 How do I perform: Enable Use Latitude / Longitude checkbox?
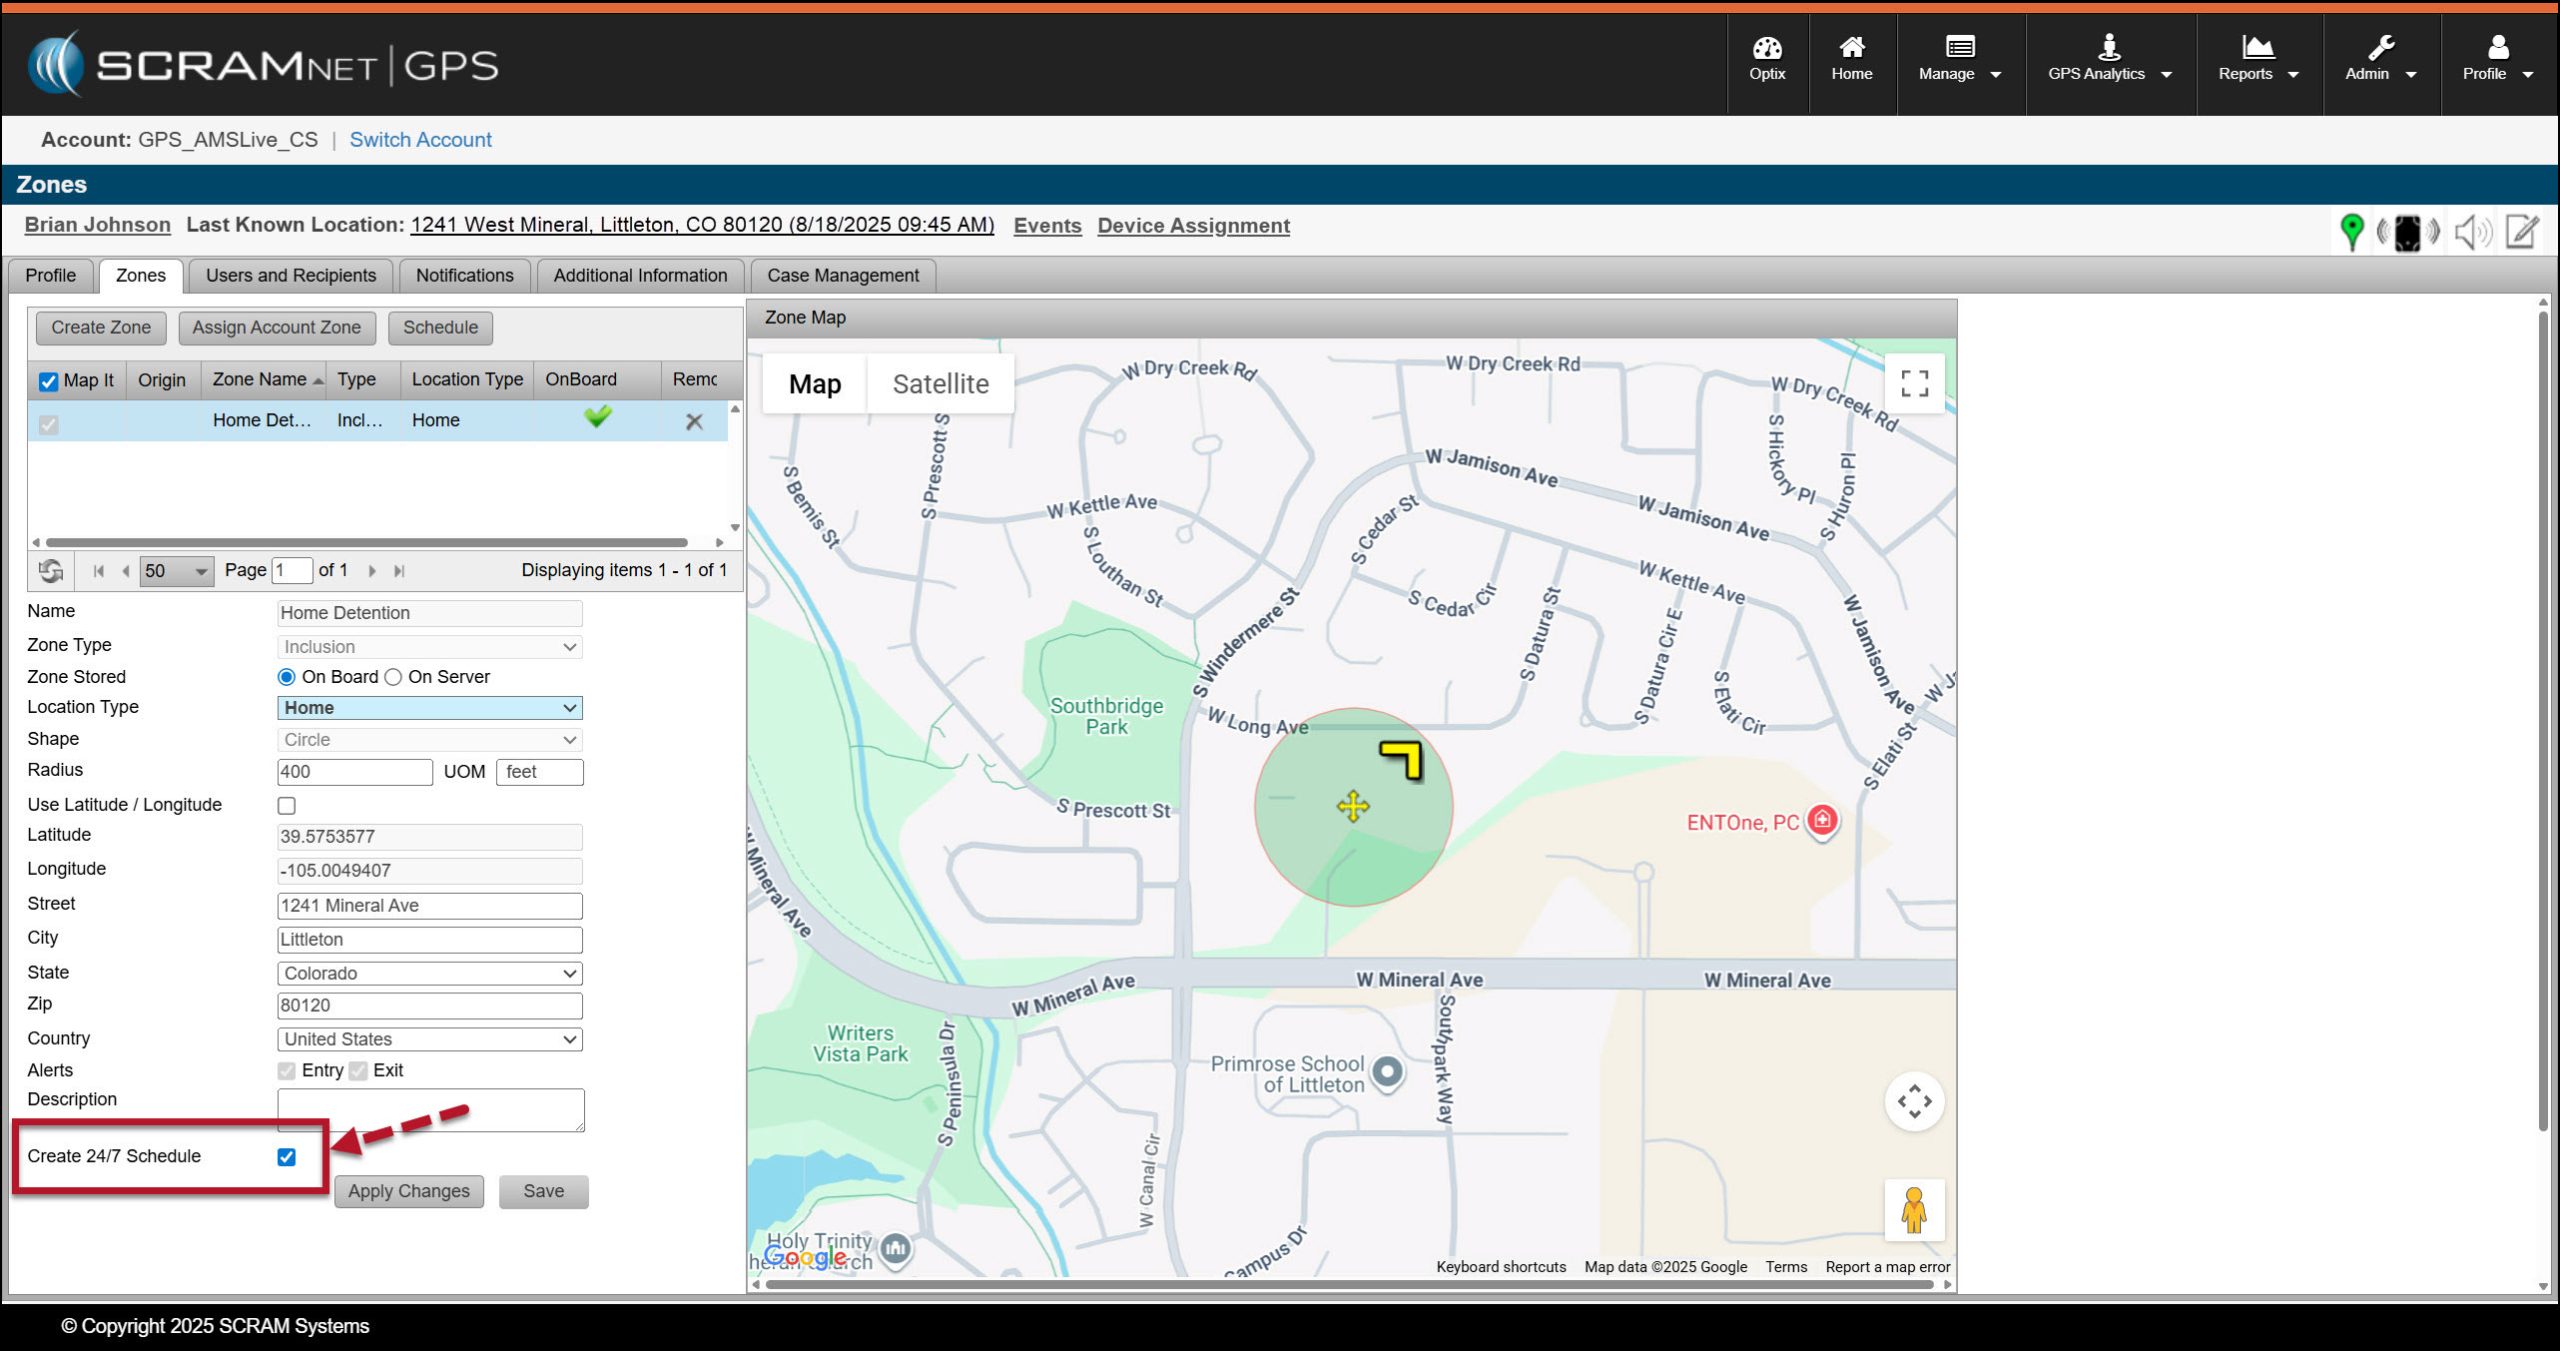pyautogui.click(x=287, y=805)
